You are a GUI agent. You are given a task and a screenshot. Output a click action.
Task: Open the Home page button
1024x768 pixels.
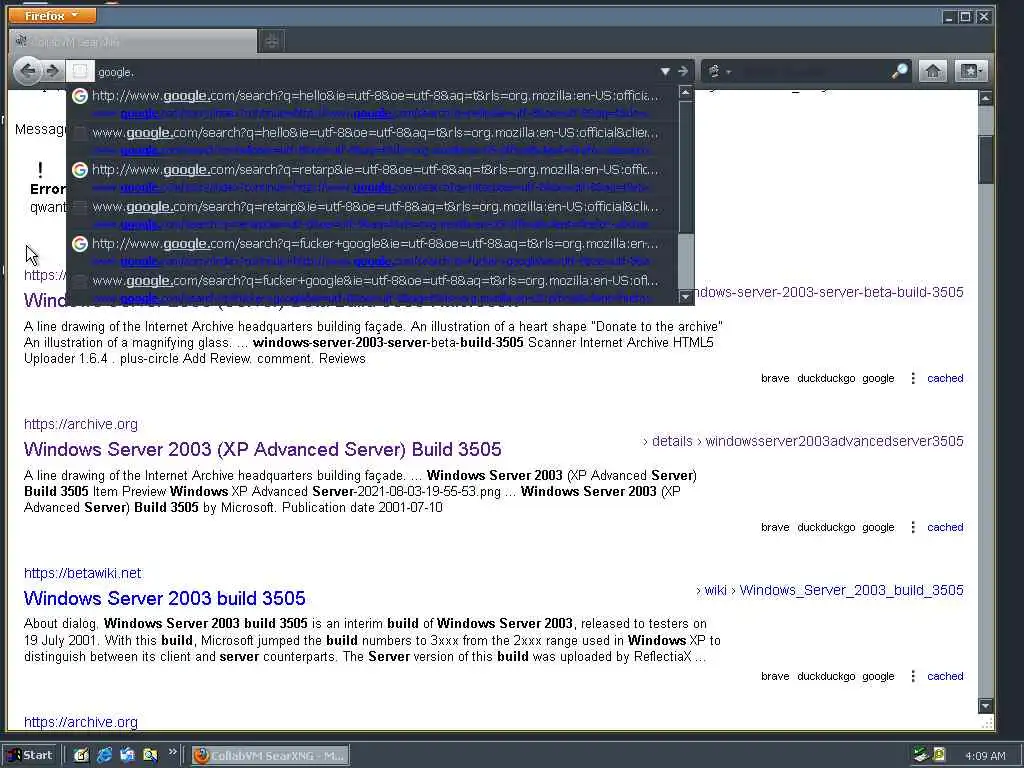[x=933, y=71]
